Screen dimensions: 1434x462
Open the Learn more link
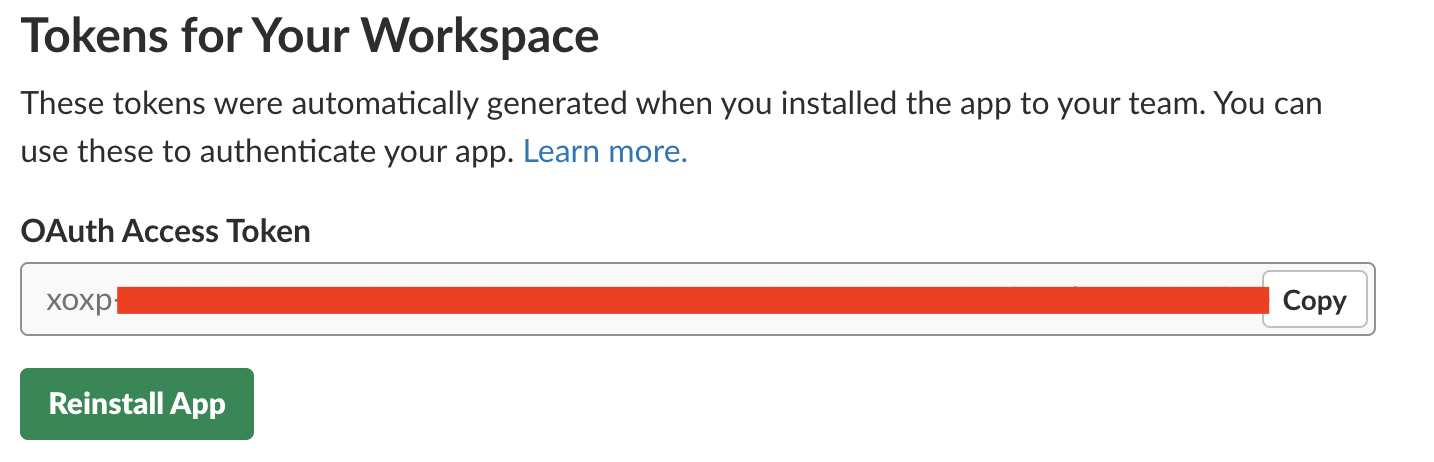605,152
